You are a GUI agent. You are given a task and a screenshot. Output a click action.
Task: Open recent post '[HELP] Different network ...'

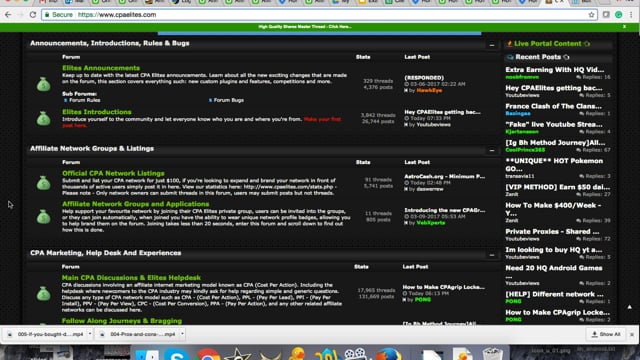pyautogui.click(x=554, y=294)
